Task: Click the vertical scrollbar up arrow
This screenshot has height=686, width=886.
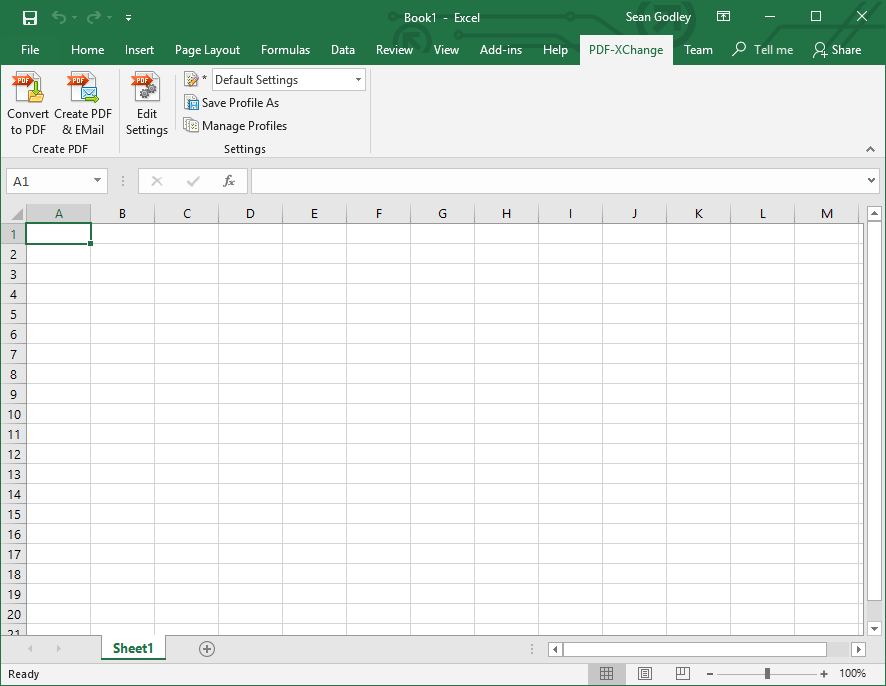Action: pyautogui.click(x=874, y=214)
